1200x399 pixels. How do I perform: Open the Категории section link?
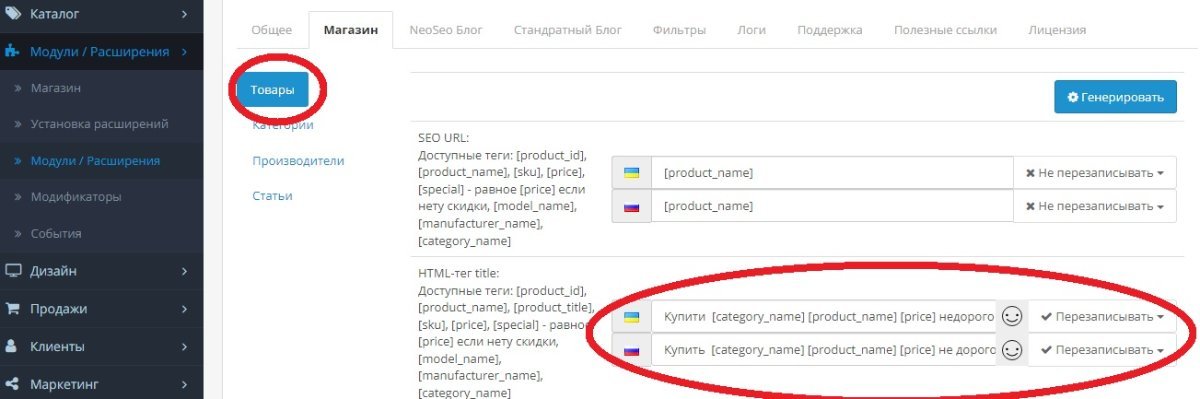tap(283, 125)
